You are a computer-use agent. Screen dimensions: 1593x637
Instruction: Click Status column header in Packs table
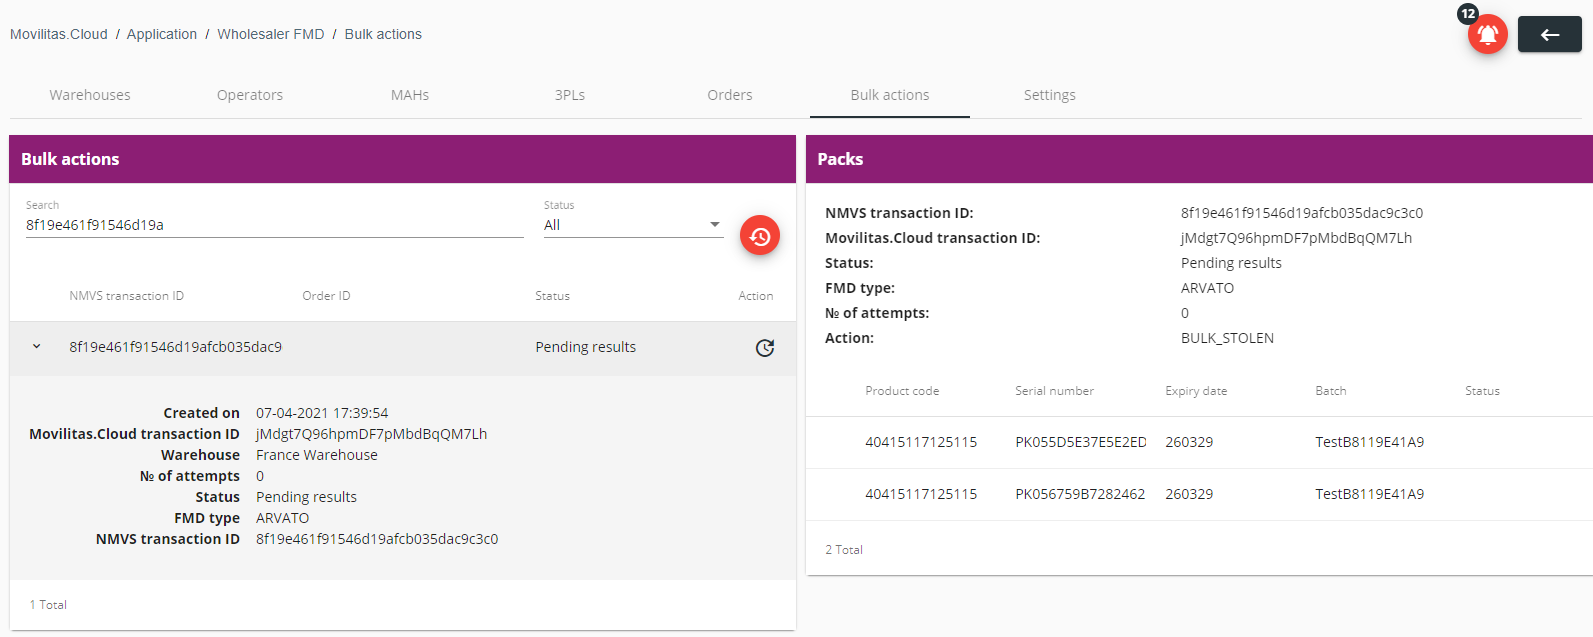pyautogui.click(x=1483, y=391)
